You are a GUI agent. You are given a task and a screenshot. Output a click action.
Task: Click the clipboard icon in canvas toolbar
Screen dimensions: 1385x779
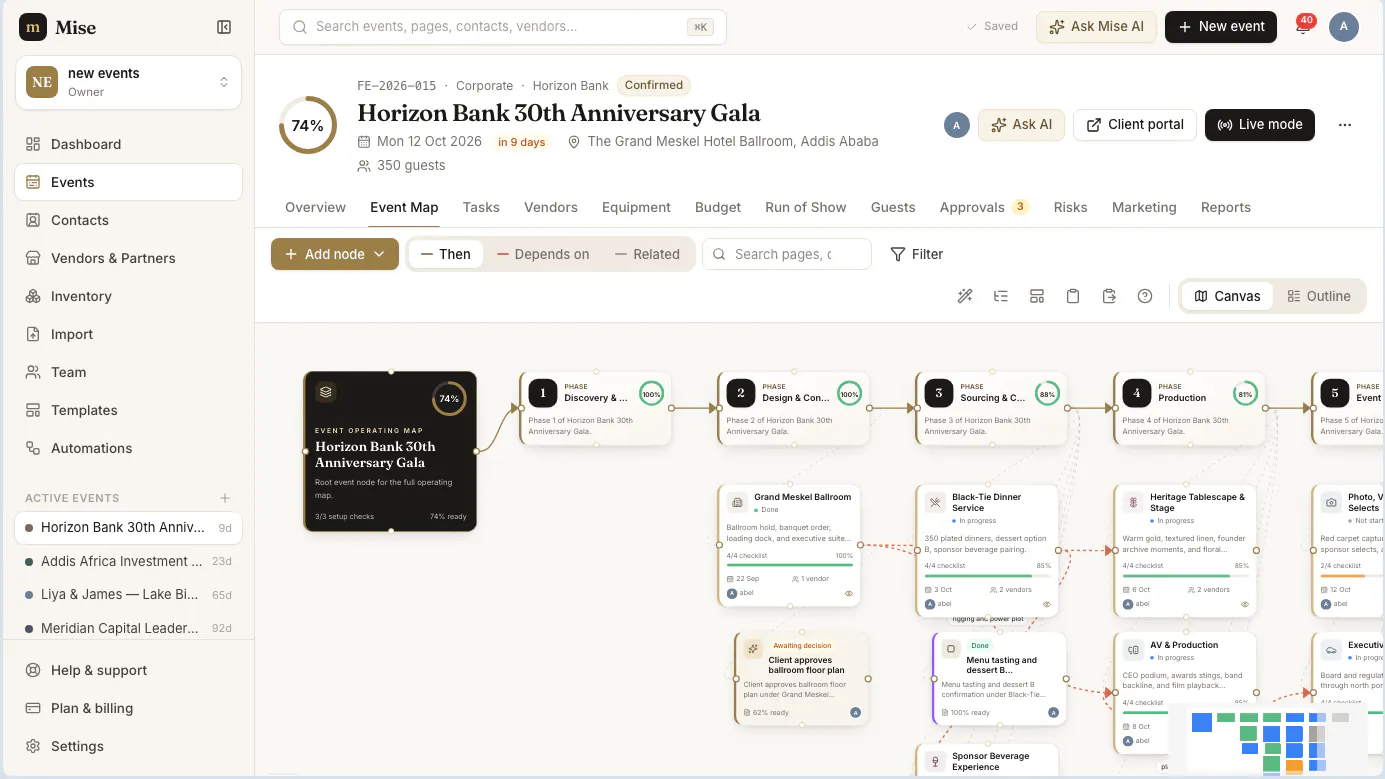(x=1073, y=296)
